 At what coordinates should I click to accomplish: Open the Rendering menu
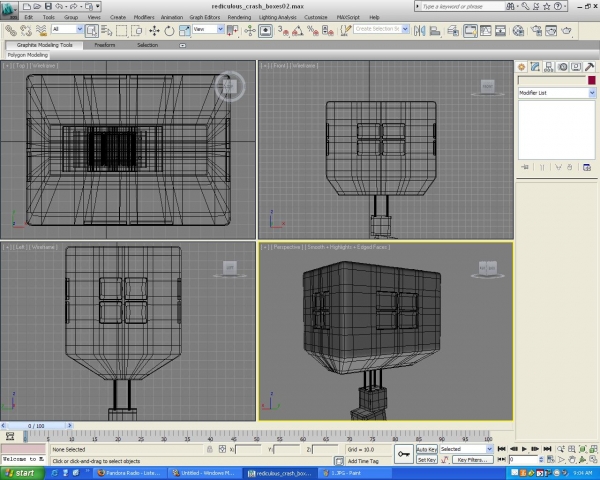(239, 17)
